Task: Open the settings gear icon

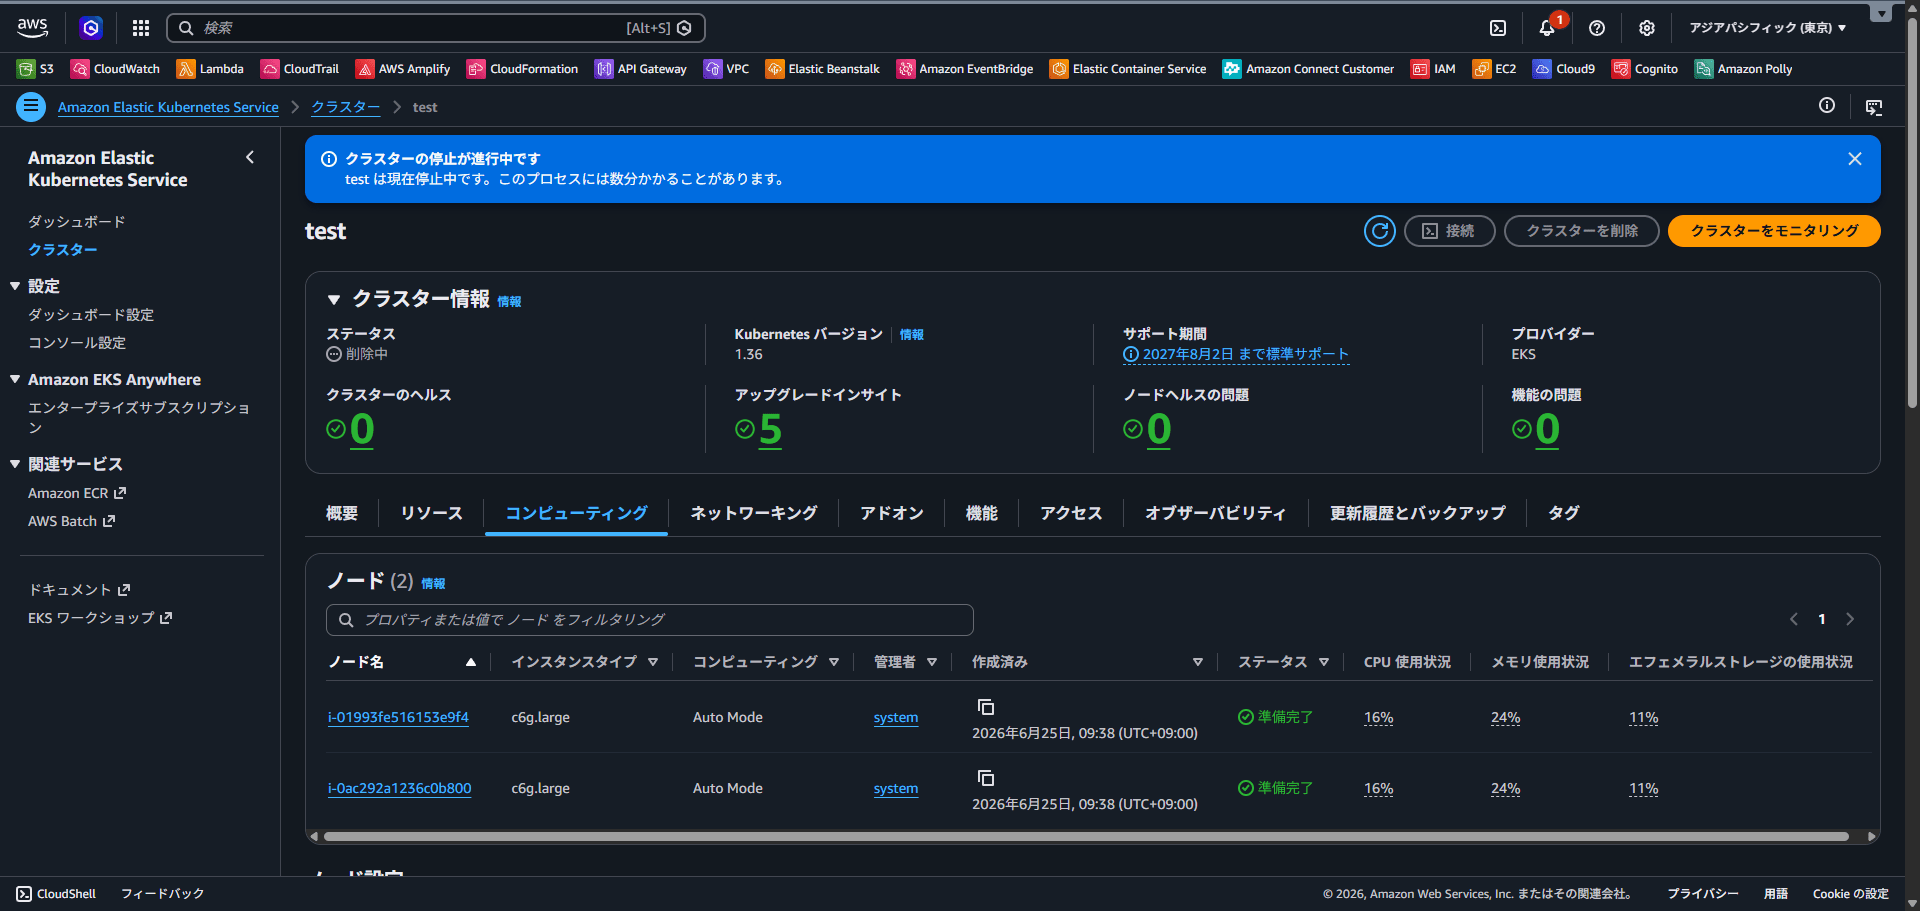Action: (x=1647, y=28)
